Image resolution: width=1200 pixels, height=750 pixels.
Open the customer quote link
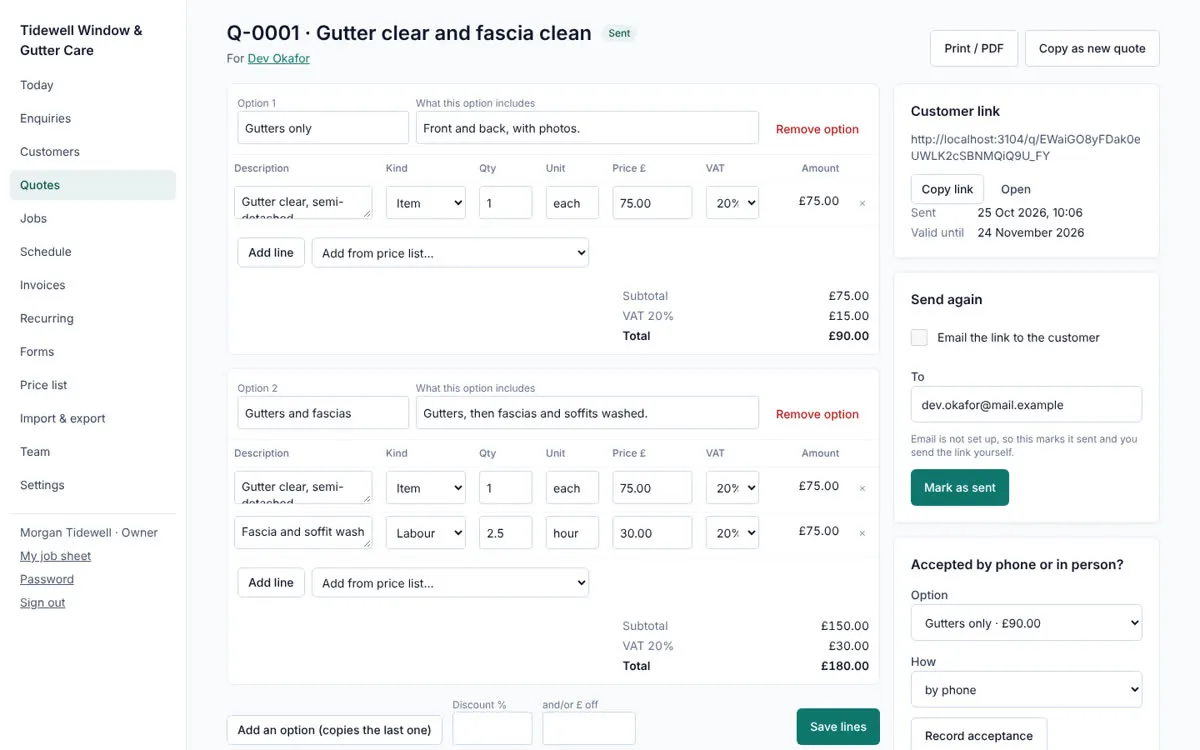click(1015, 189)
